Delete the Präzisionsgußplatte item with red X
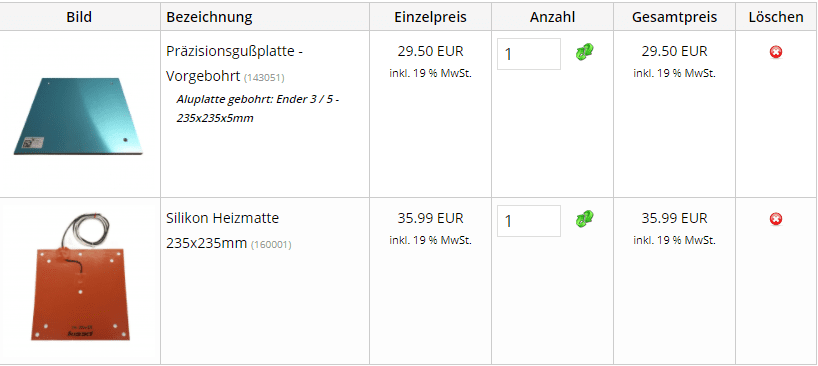The width and height of the screenshot is (818, 366). click(x=776, y=52)
